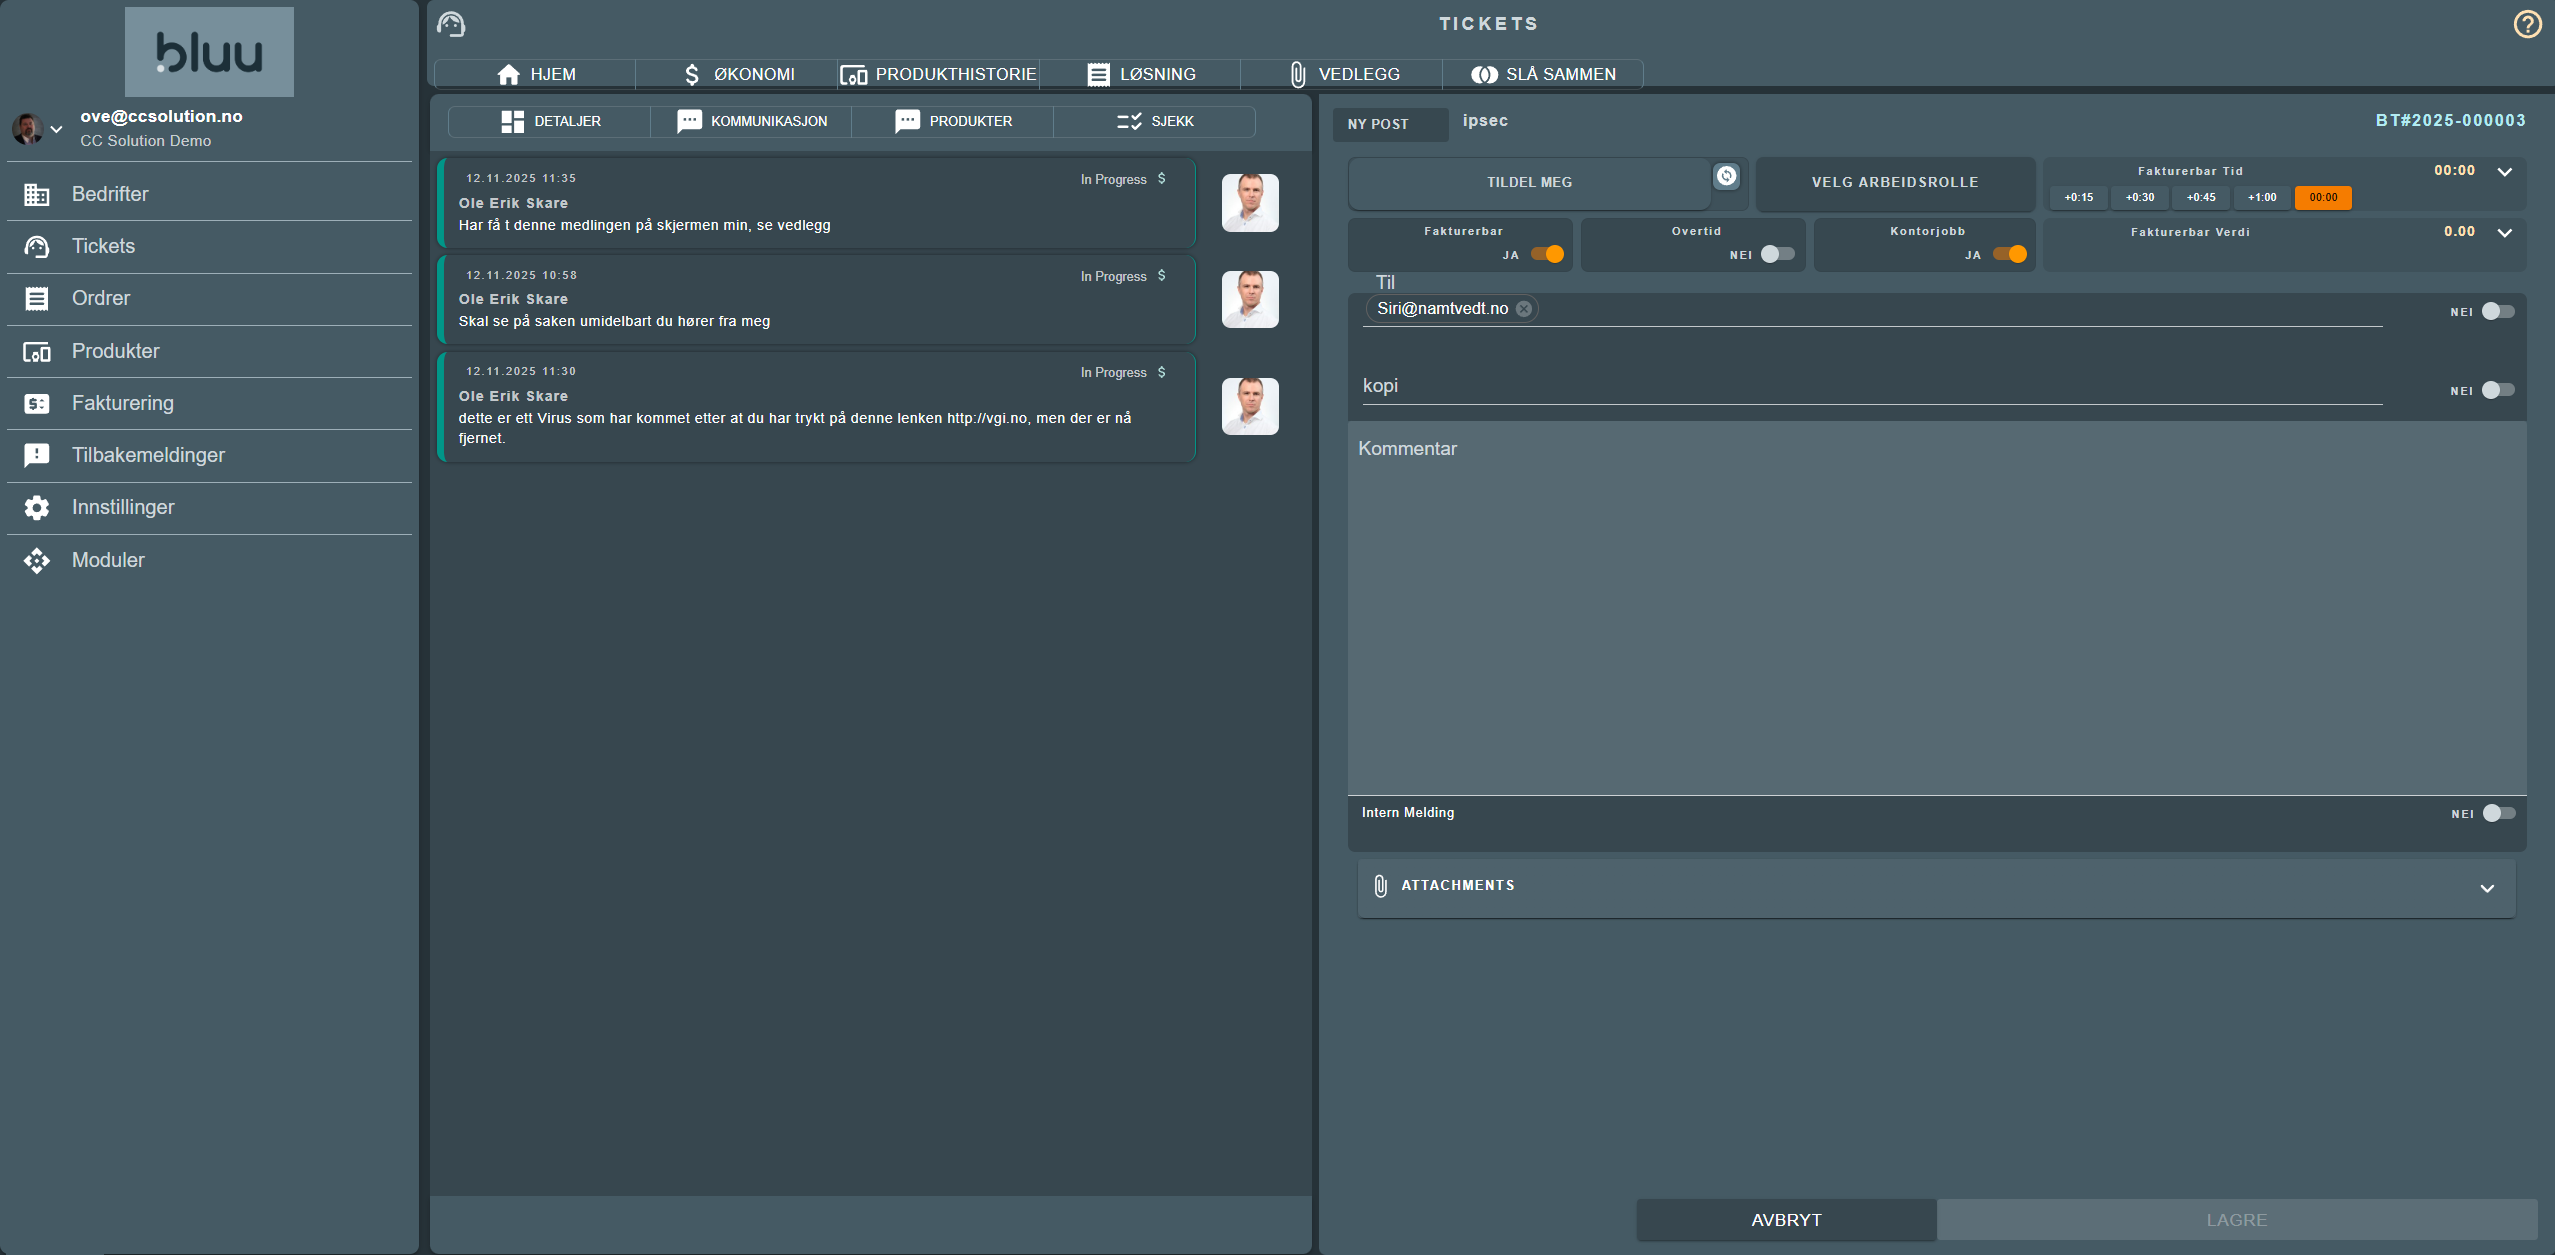The width and height of the screenshot is (2555, 1255).
Task: Click the kopi recipient field
Action: click(x=1872, y=386)
